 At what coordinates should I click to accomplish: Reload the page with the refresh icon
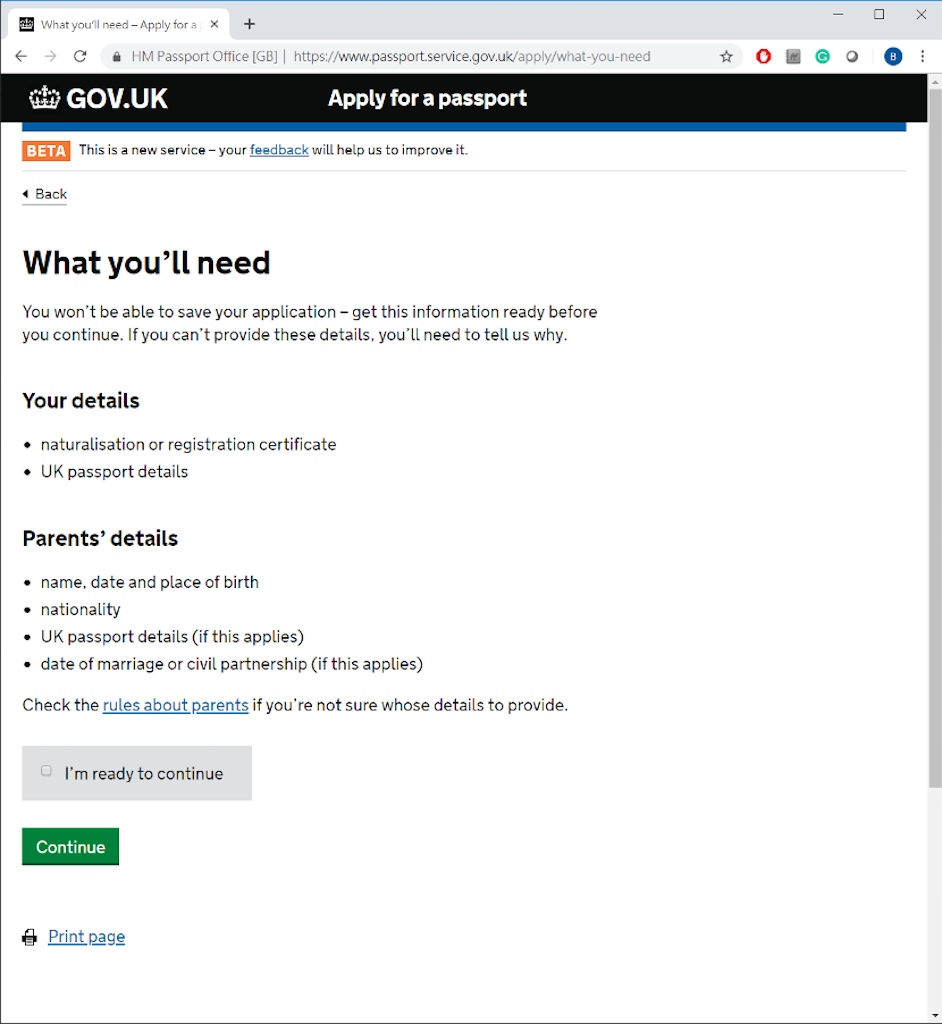80,57
